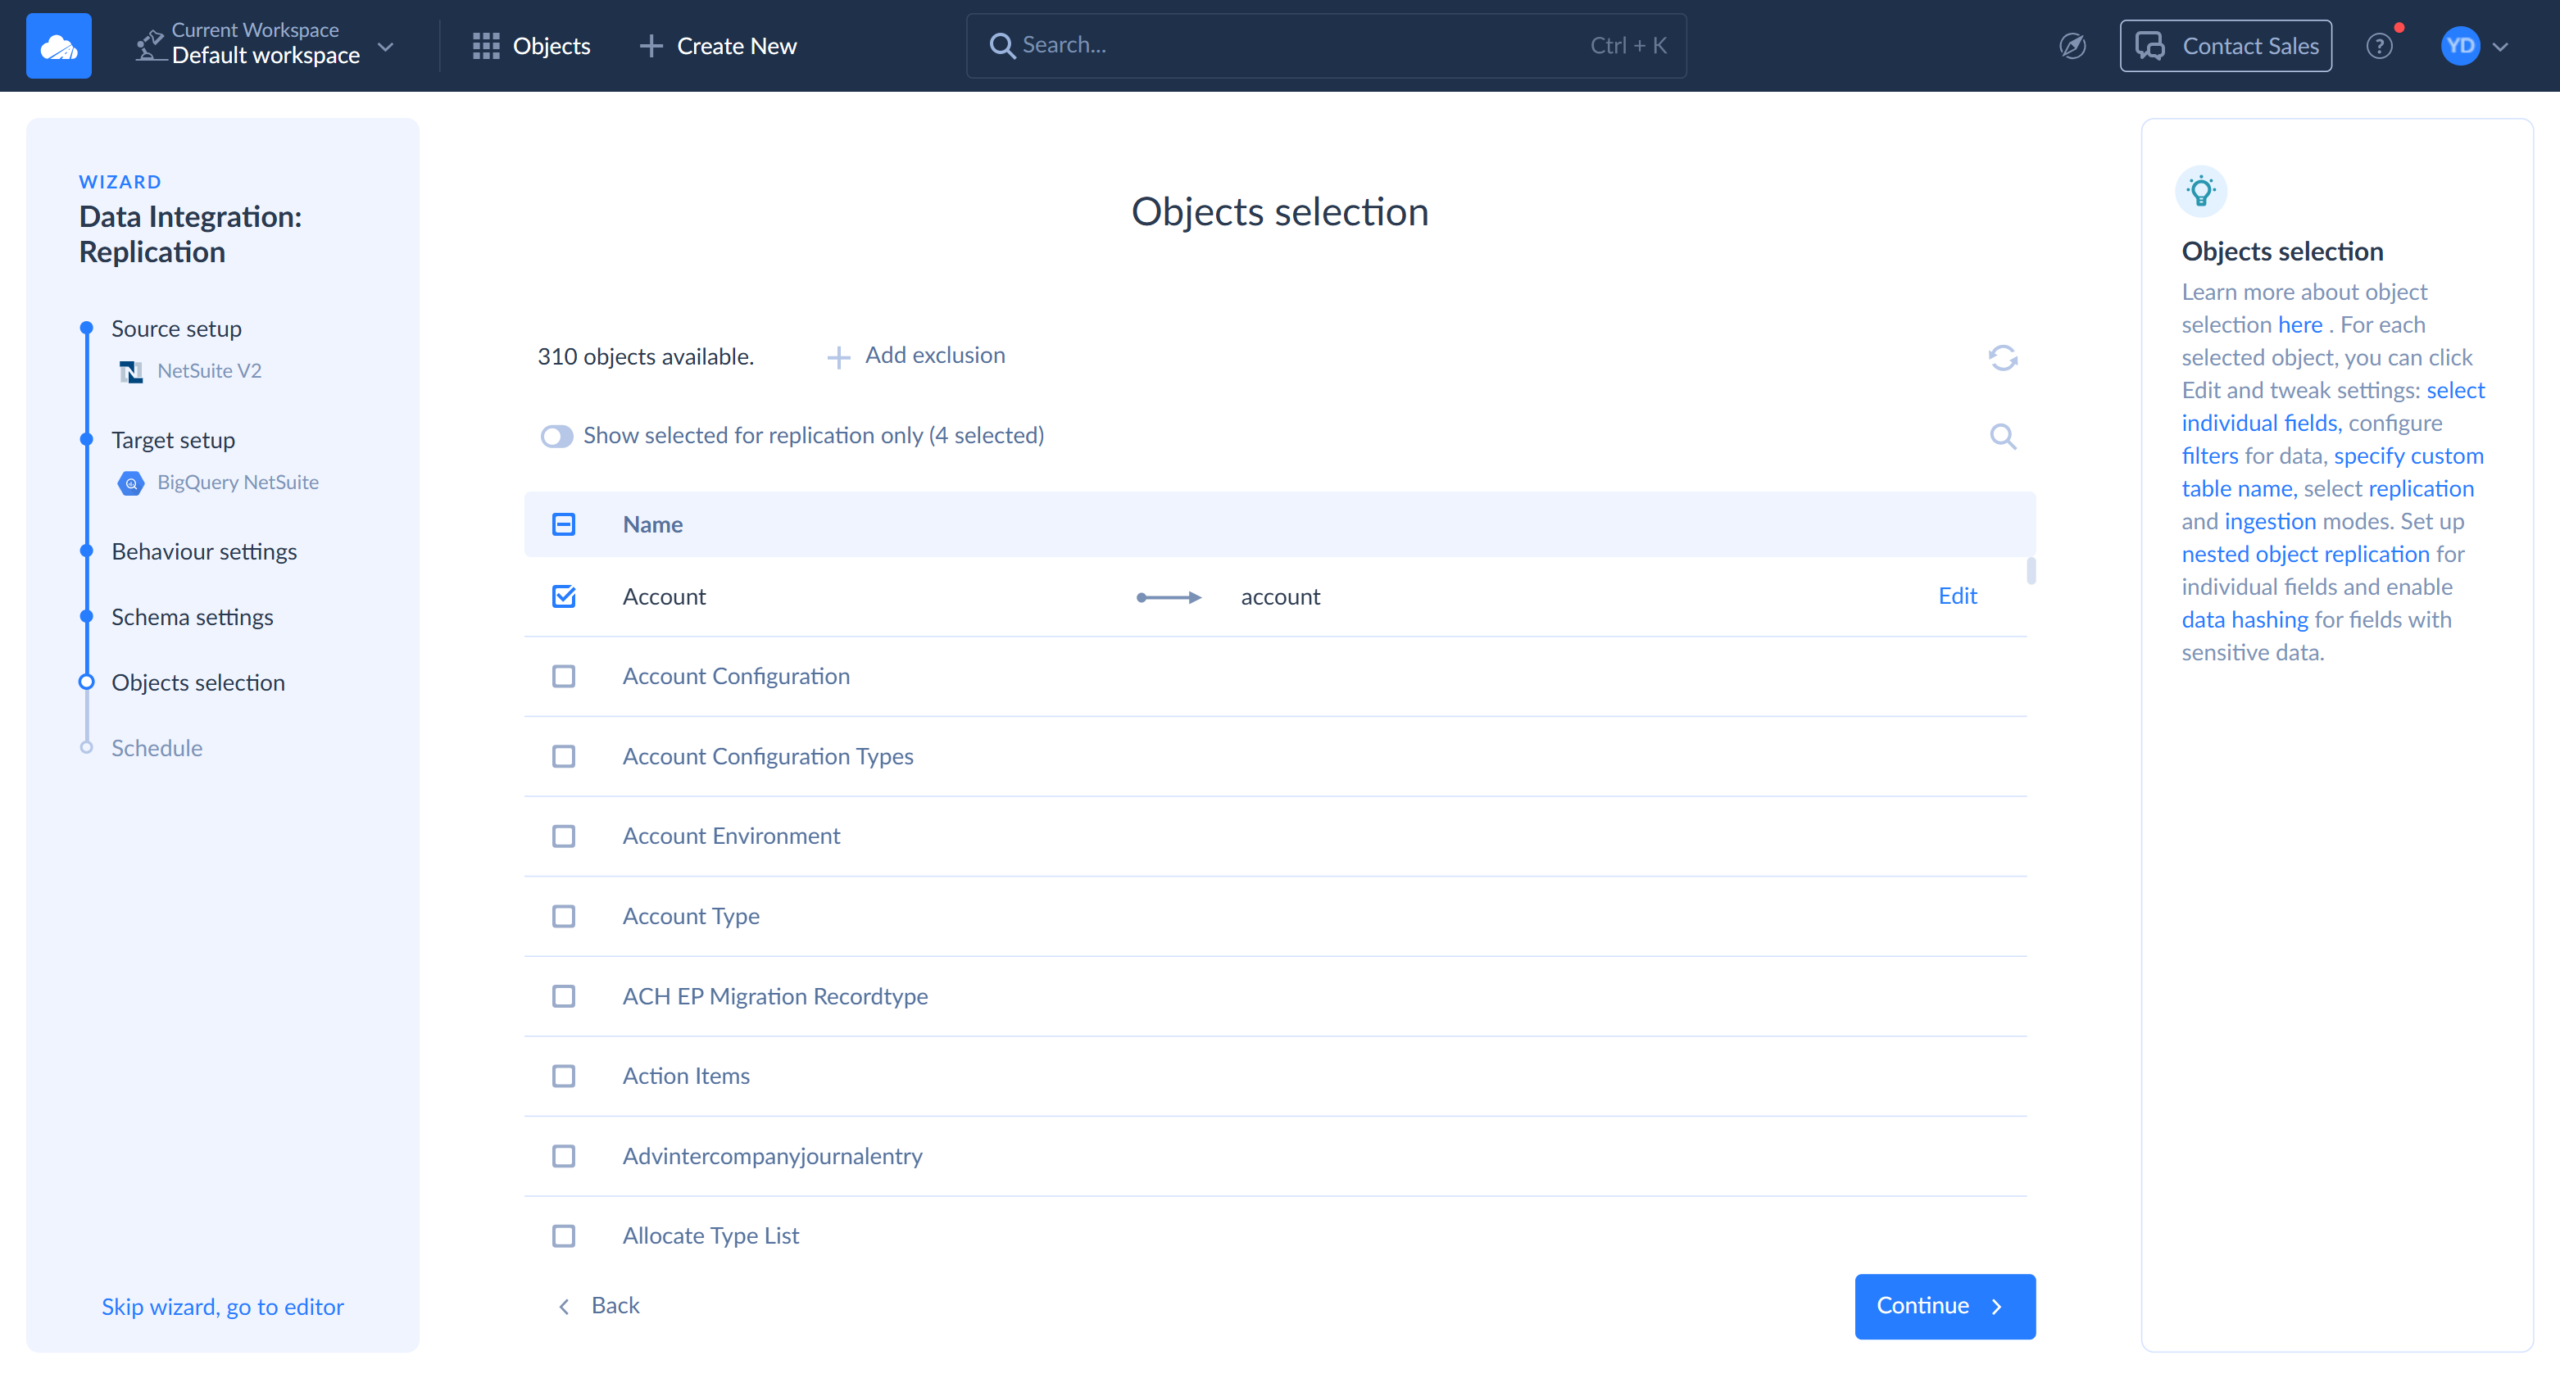Screen dimensions: 2560x1378
Task: Click Edit for the Account object
Action: pyautogui.click(x=1957, y=596)
